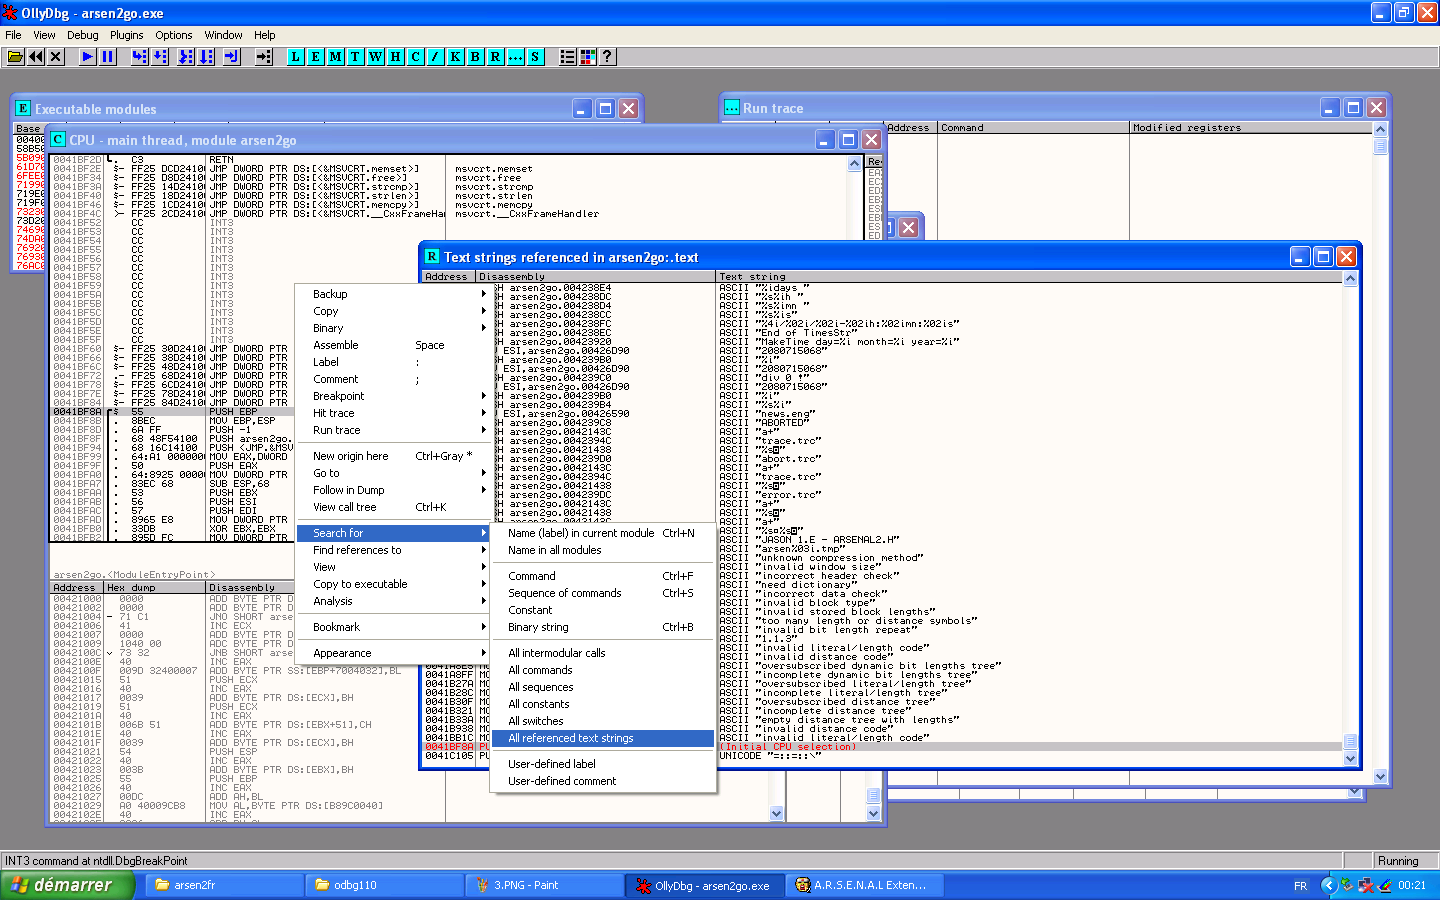This screenshot has height=900, width=1440.
Task: Open the View menu in menu bar
Action: click(44, 35)
